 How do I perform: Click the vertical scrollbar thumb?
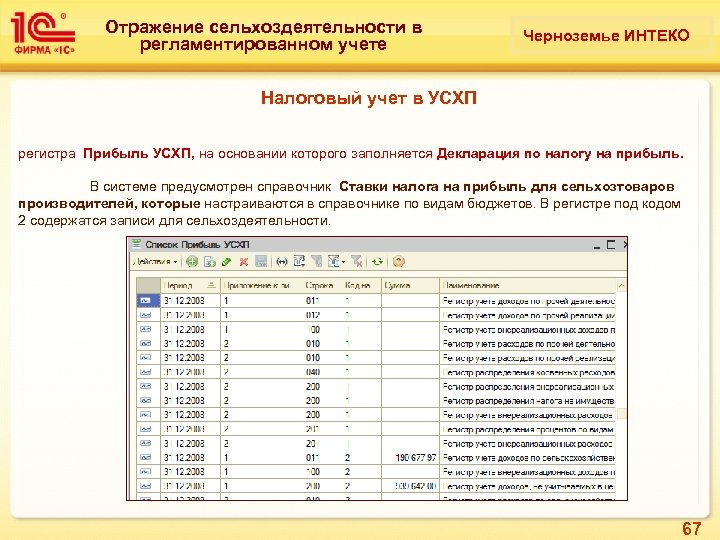(x=621, y=414)
